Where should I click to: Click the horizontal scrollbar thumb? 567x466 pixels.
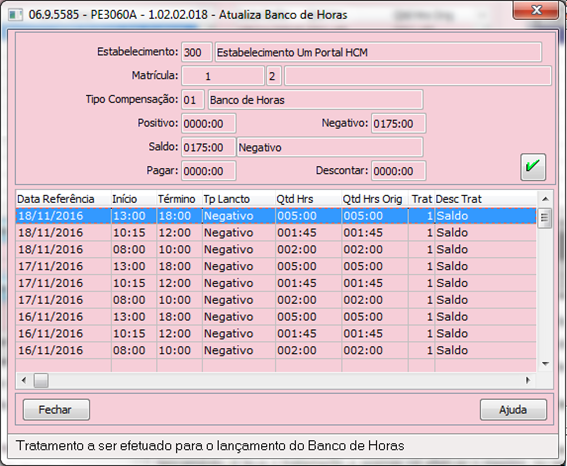[41, 380]
